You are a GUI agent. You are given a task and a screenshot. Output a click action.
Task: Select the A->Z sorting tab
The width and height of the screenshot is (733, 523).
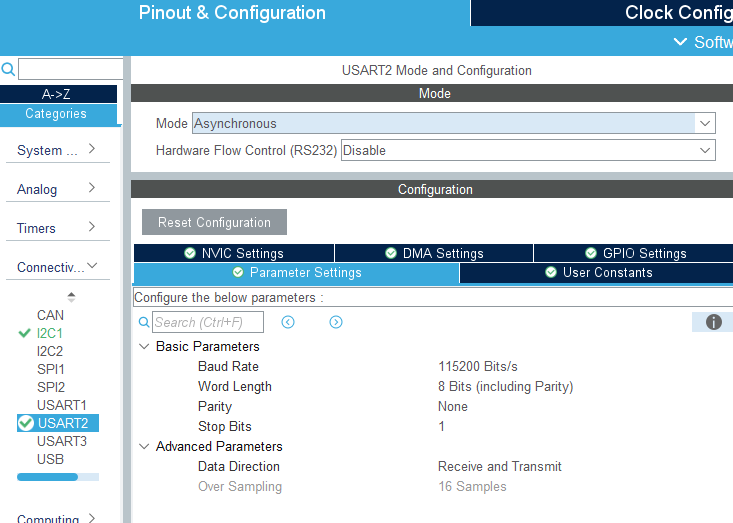pyautogui.click(x=58, y=94)
